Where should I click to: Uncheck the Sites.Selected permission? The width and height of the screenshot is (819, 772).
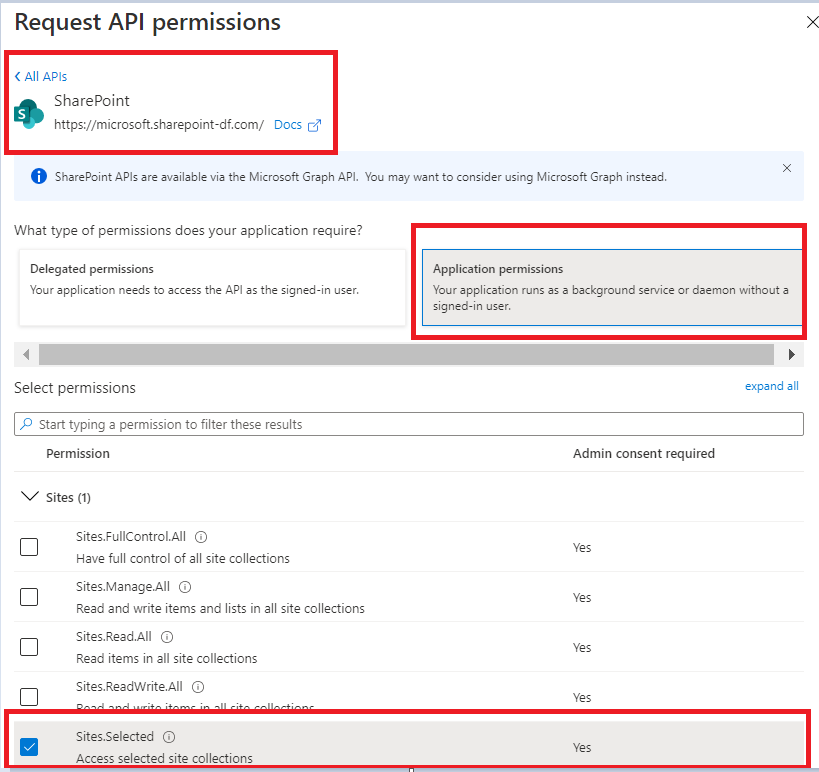point(29,746)
